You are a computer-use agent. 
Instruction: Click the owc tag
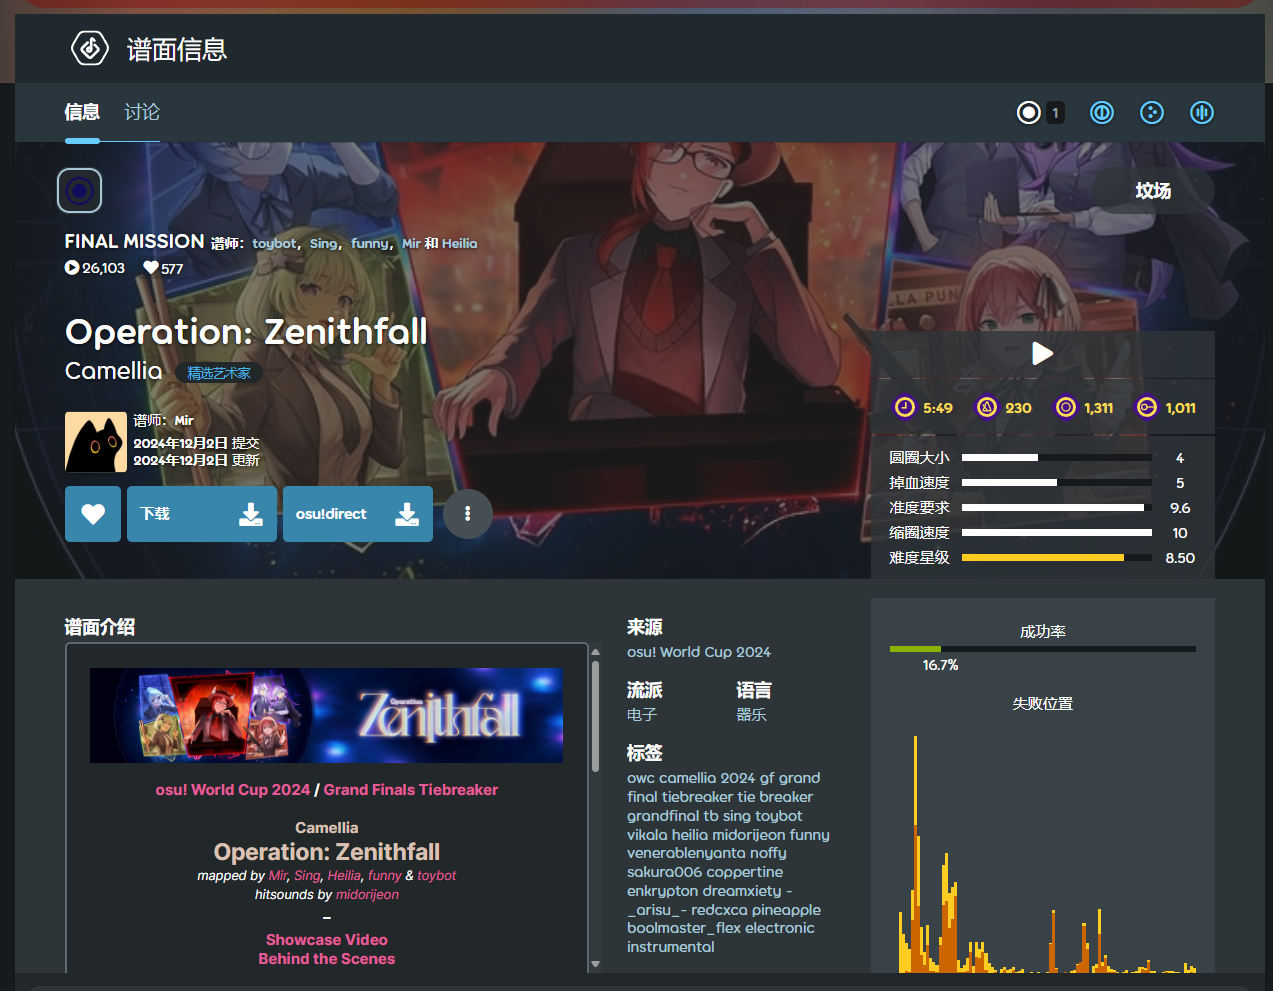click(641, 778)
